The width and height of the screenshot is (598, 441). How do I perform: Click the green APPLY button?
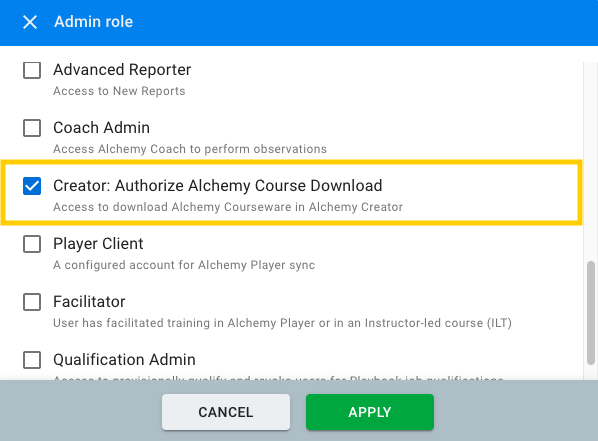click(x=370, y=412)
